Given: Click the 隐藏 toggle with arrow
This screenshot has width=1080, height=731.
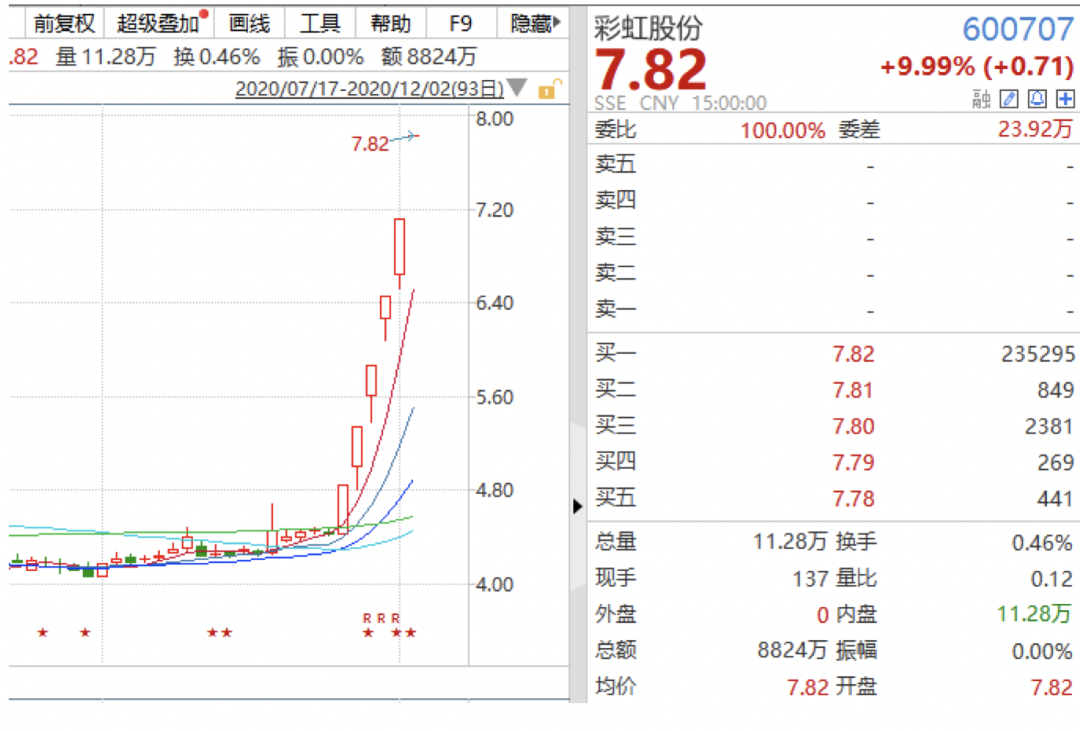Looking at the screenshot, I should (x=535, y=23).
